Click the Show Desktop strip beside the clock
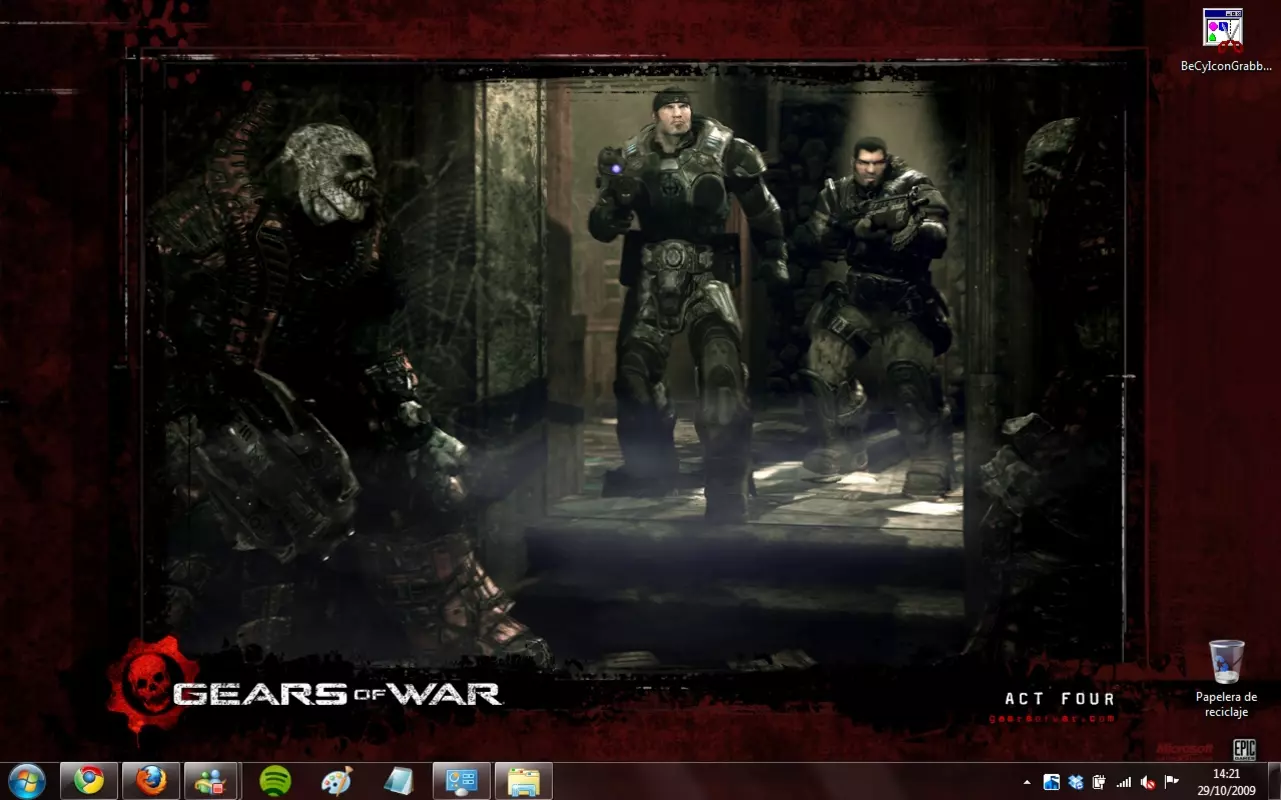 (1274, 781)
